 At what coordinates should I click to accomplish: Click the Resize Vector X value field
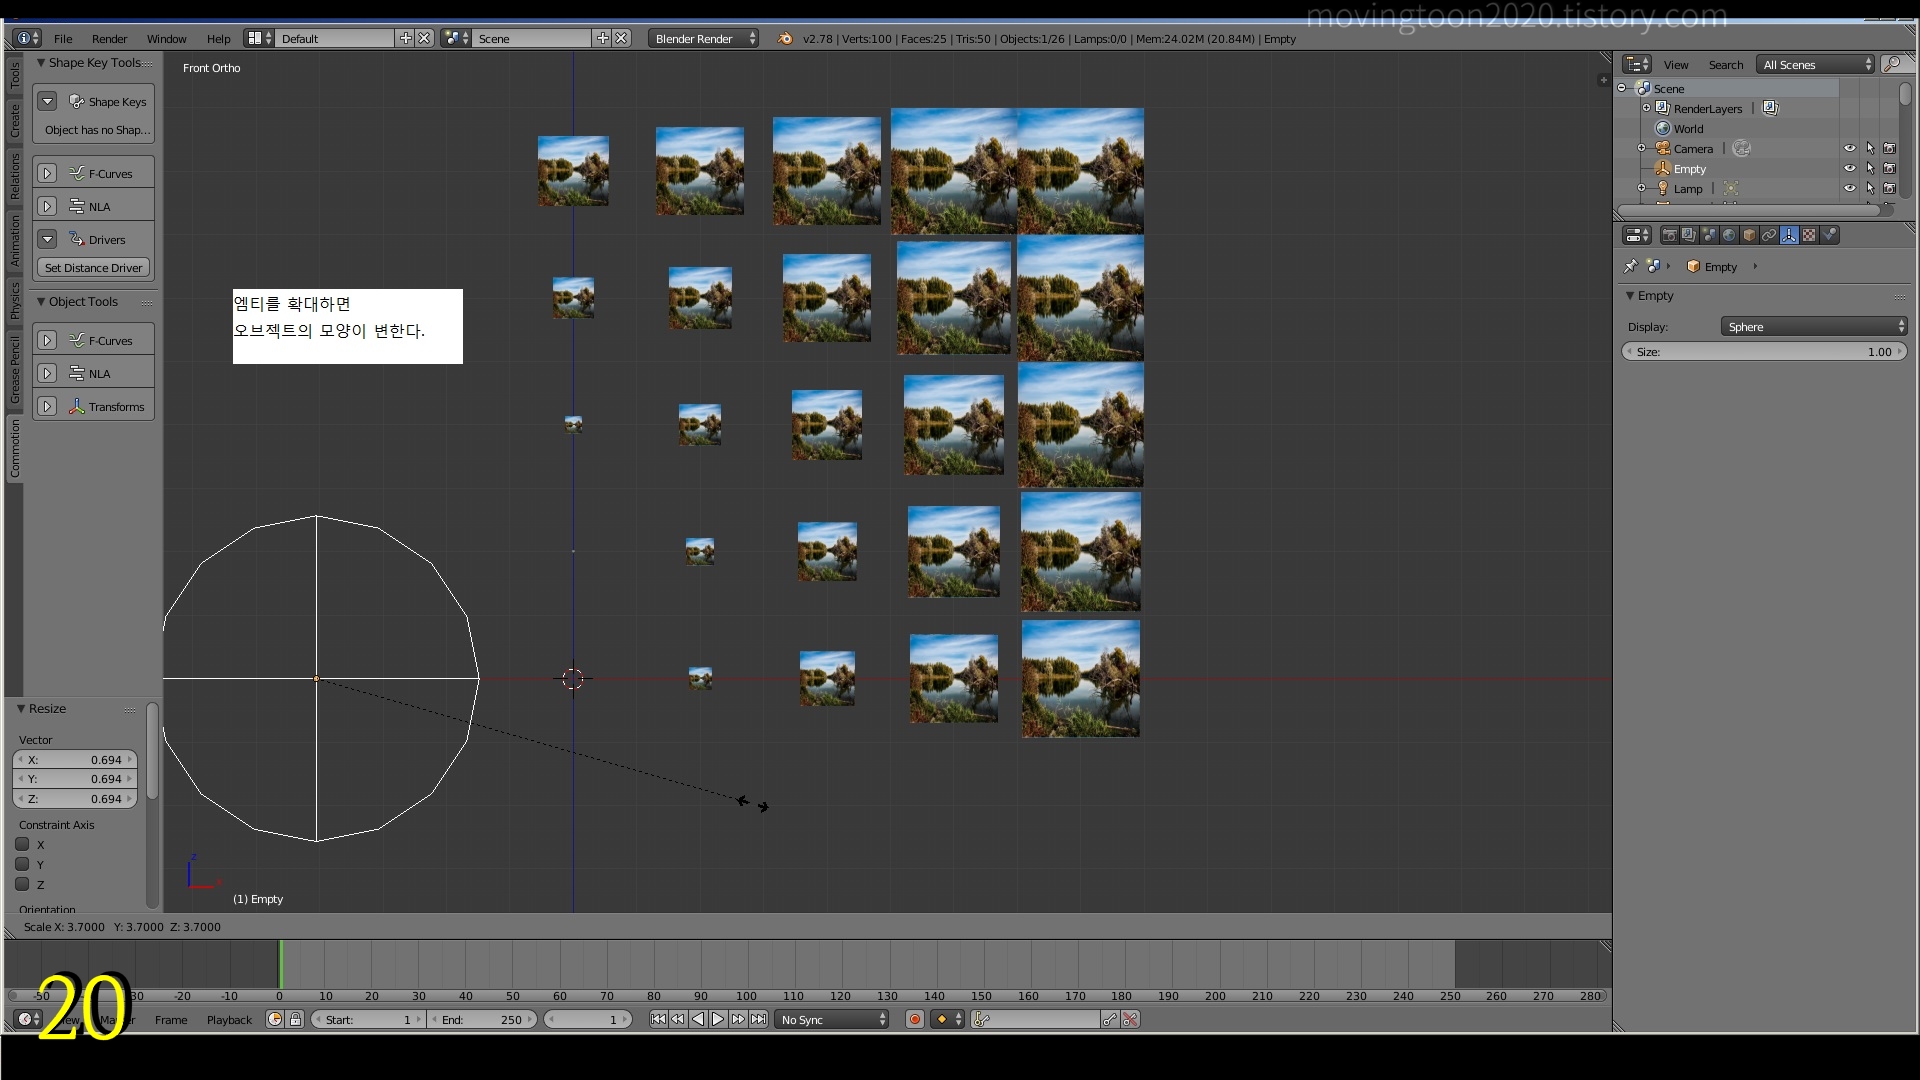pyautogui.click(x=75, y=759)
